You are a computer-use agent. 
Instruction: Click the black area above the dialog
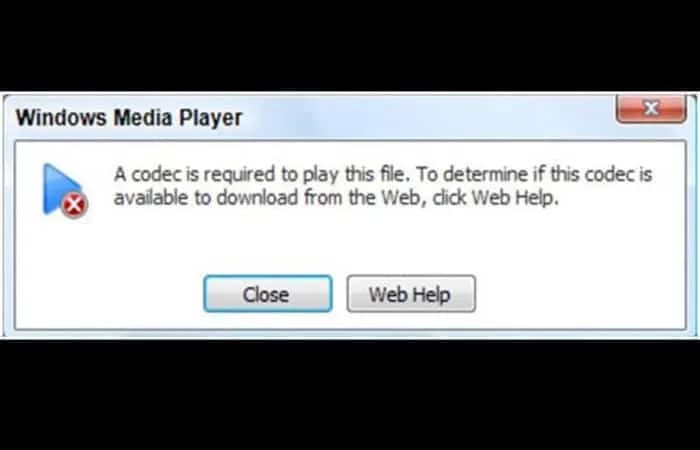coord(350,45)
